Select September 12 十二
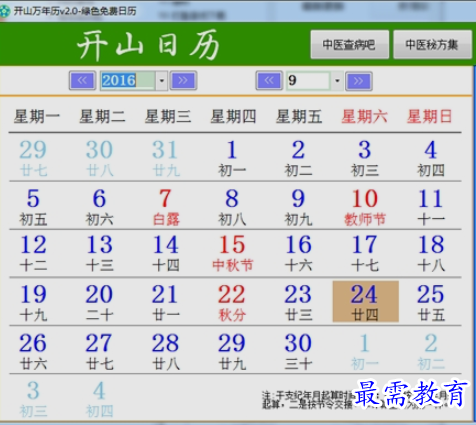The width and height of the screenshot is (476, 425). tap(33, 253)
